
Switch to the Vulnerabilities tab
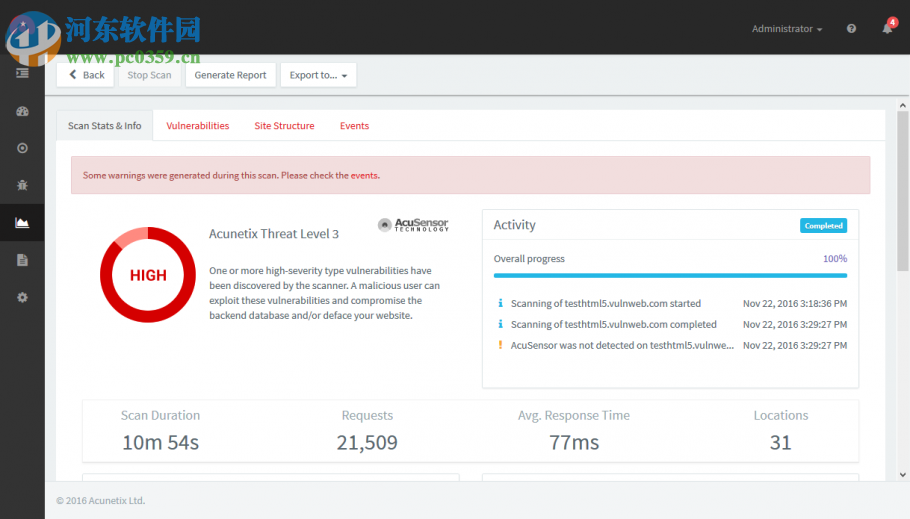click(x=198, y=126)
